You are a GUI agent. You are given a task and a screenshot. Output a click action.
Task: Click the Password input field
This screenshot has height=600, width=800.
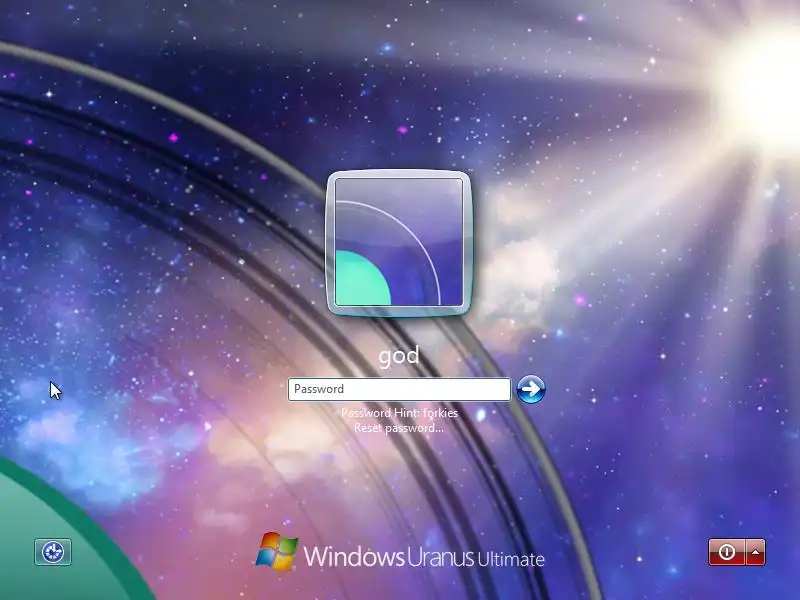coord(399,389)
